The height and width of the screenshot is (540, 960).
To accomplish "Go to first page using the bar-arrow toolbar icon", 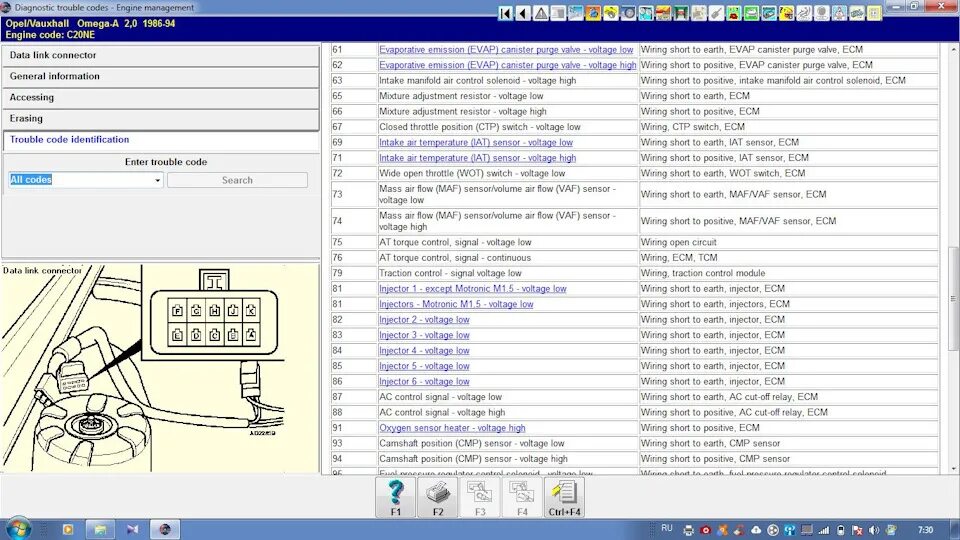I will click(506, 13).
